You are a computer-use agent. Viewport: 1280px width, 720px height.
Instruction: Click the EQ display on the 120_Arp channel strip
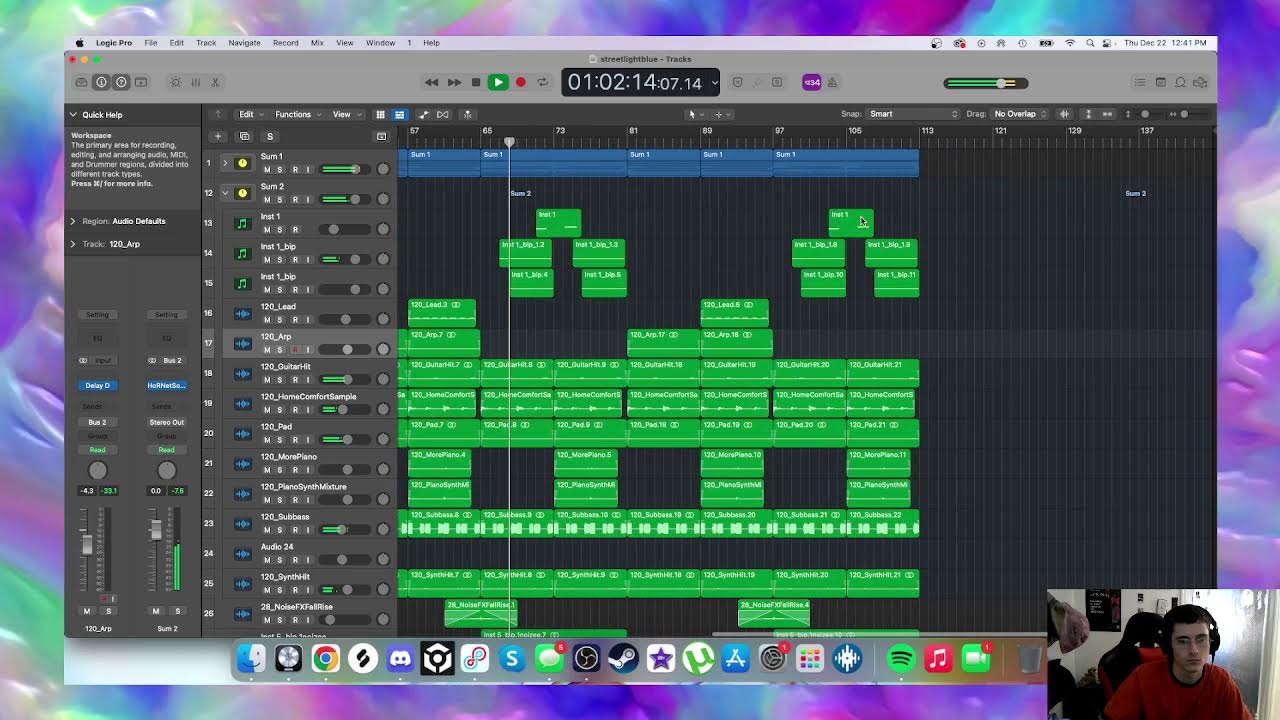97,338
